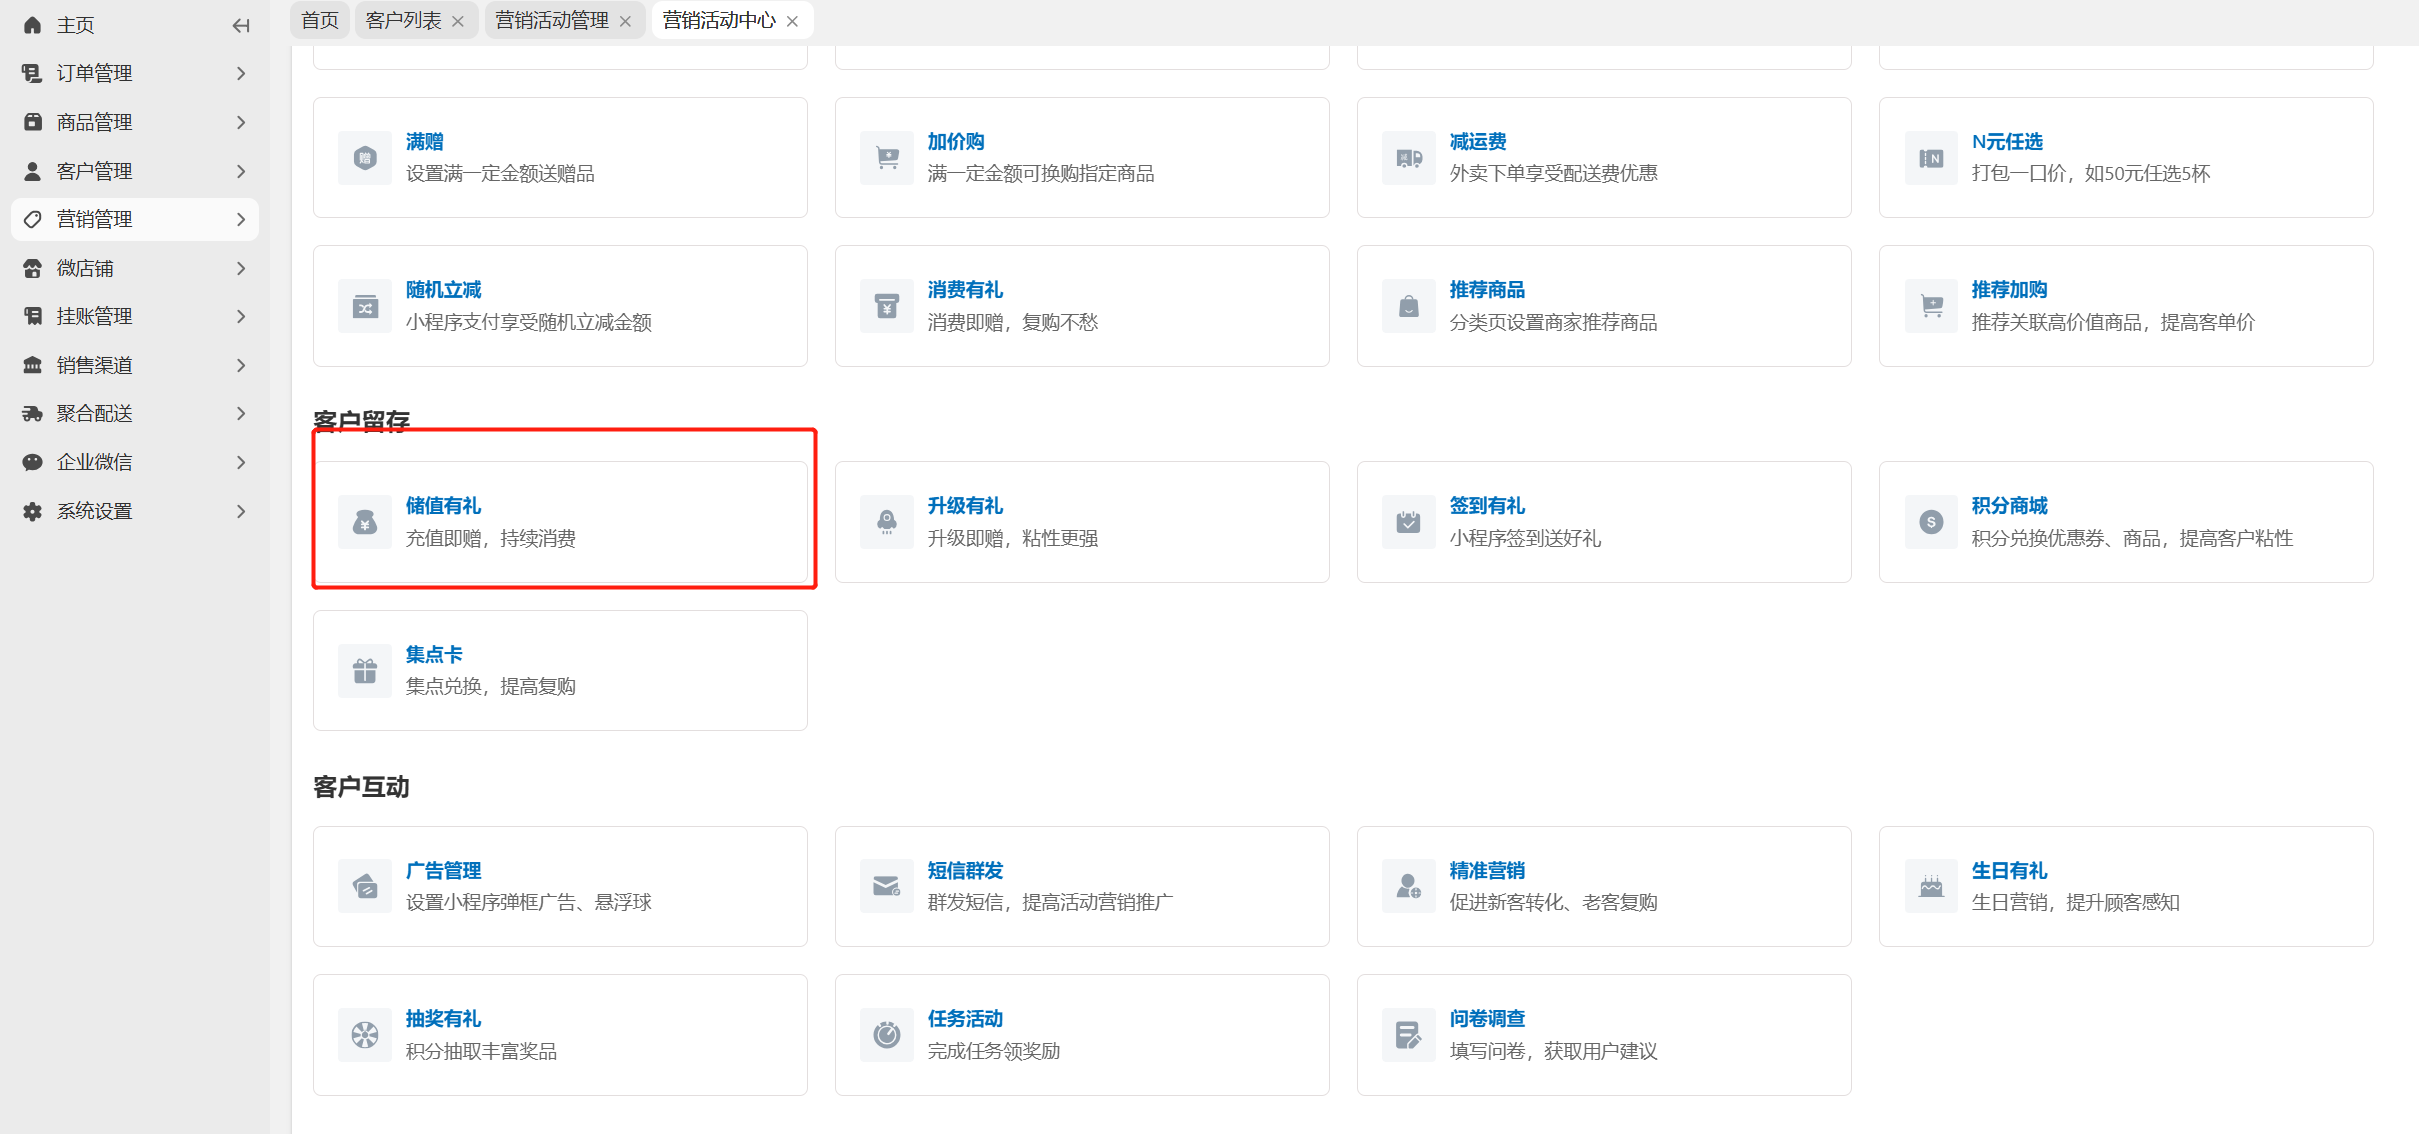
Task: Click the 生日有礼 birthday cake icon
Action: pyautogui.click(x=1931, y=886)
